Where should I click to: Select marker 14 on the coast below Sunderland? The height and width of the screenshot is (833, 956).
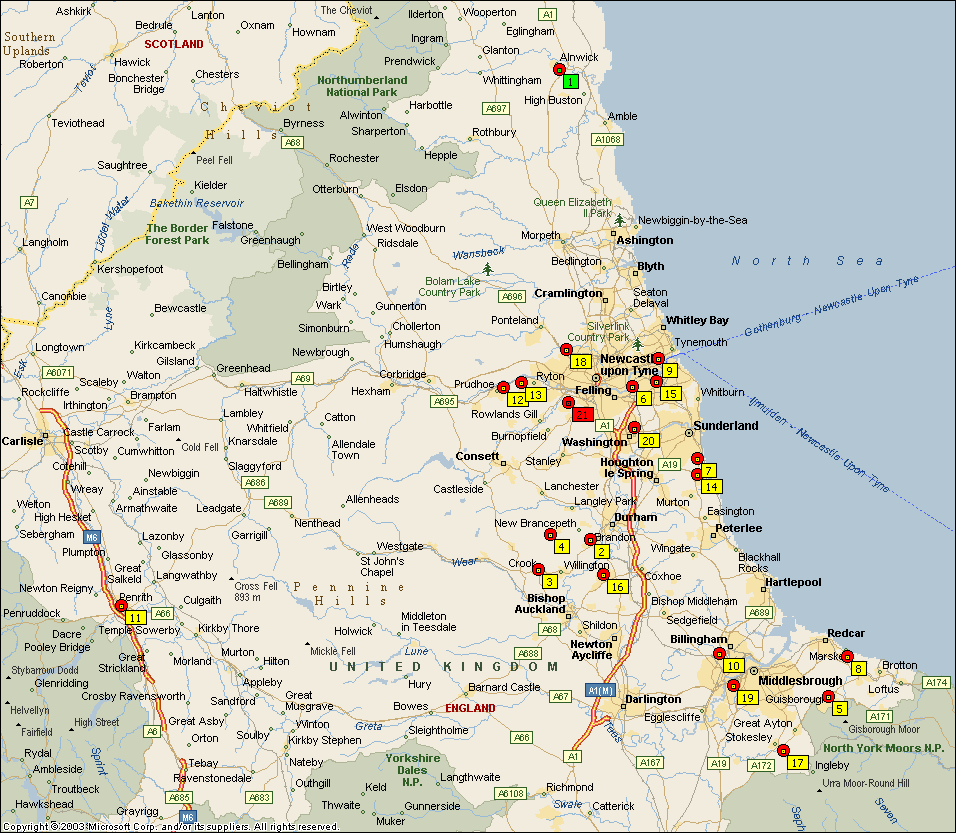(x=711, y=486)
